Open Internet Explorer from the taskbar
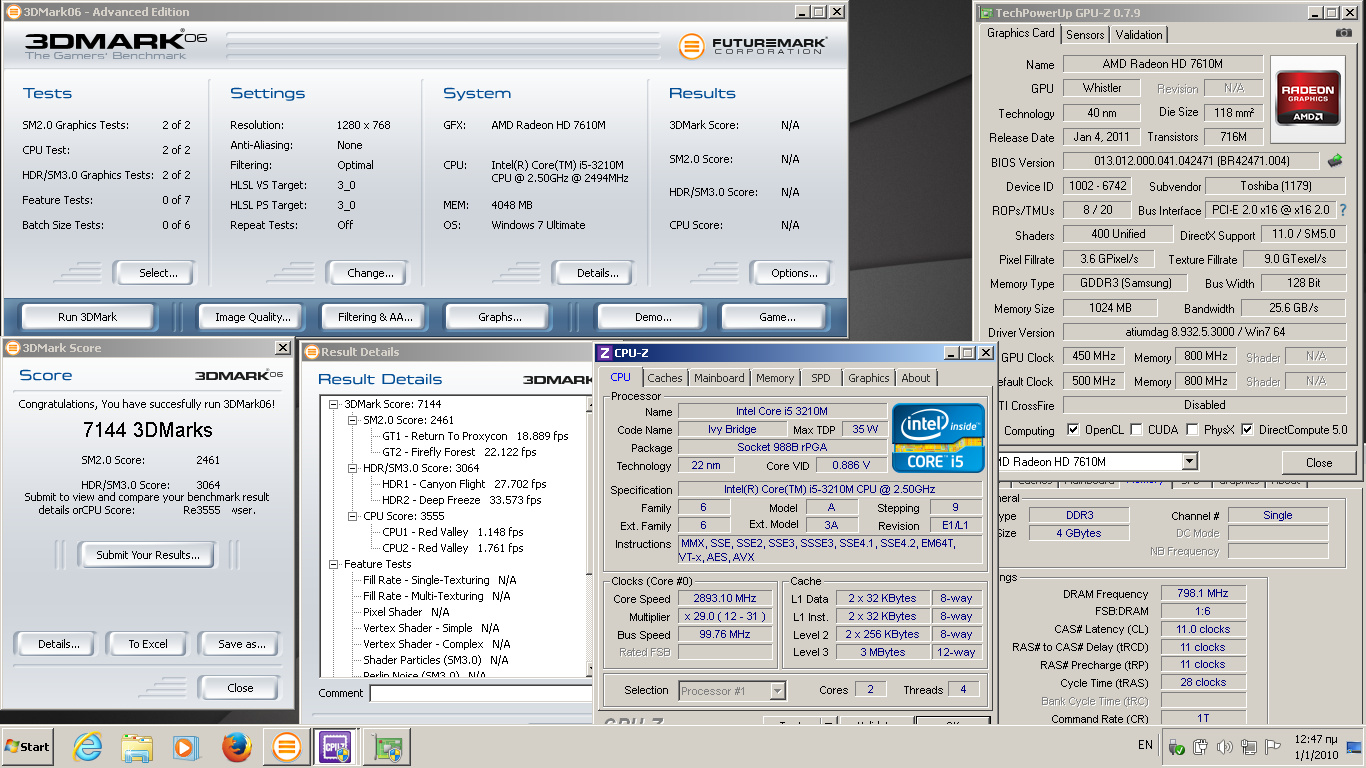 [88, 746]
